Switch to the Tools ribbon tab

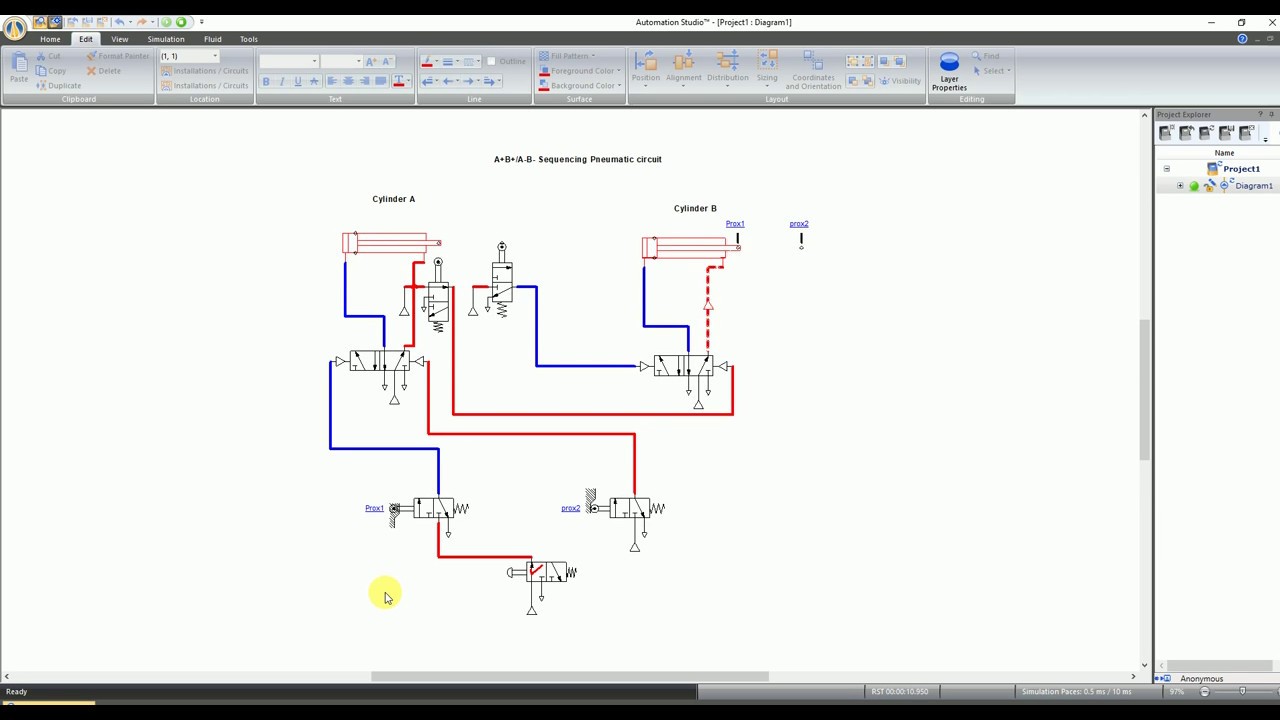tap(249, 39)
